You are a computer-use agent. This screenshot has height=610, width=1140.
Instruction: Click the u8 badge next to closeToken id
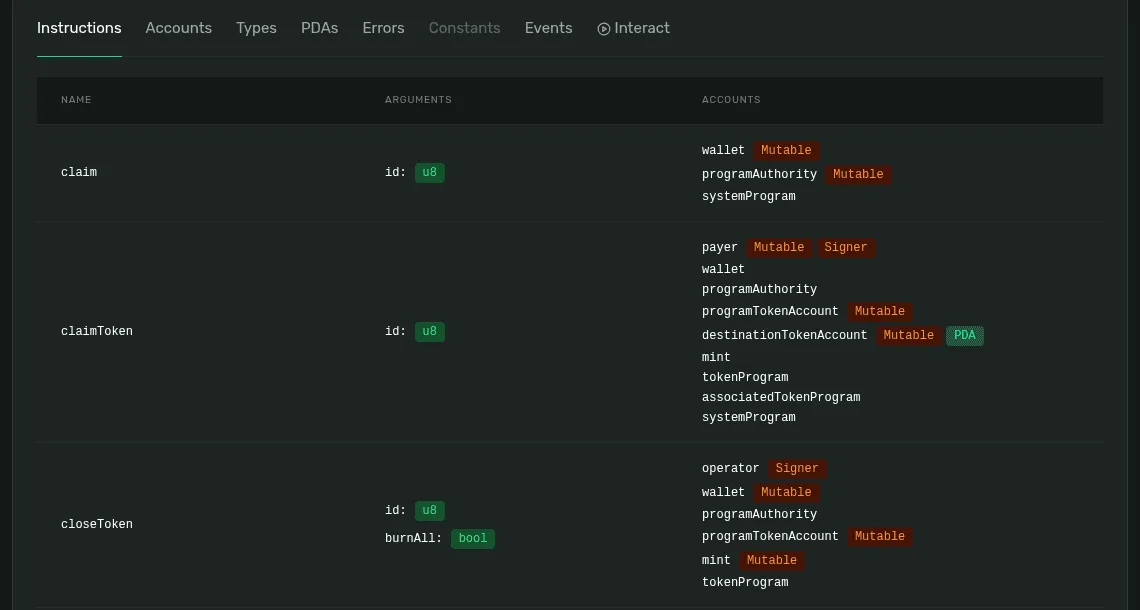430,510
